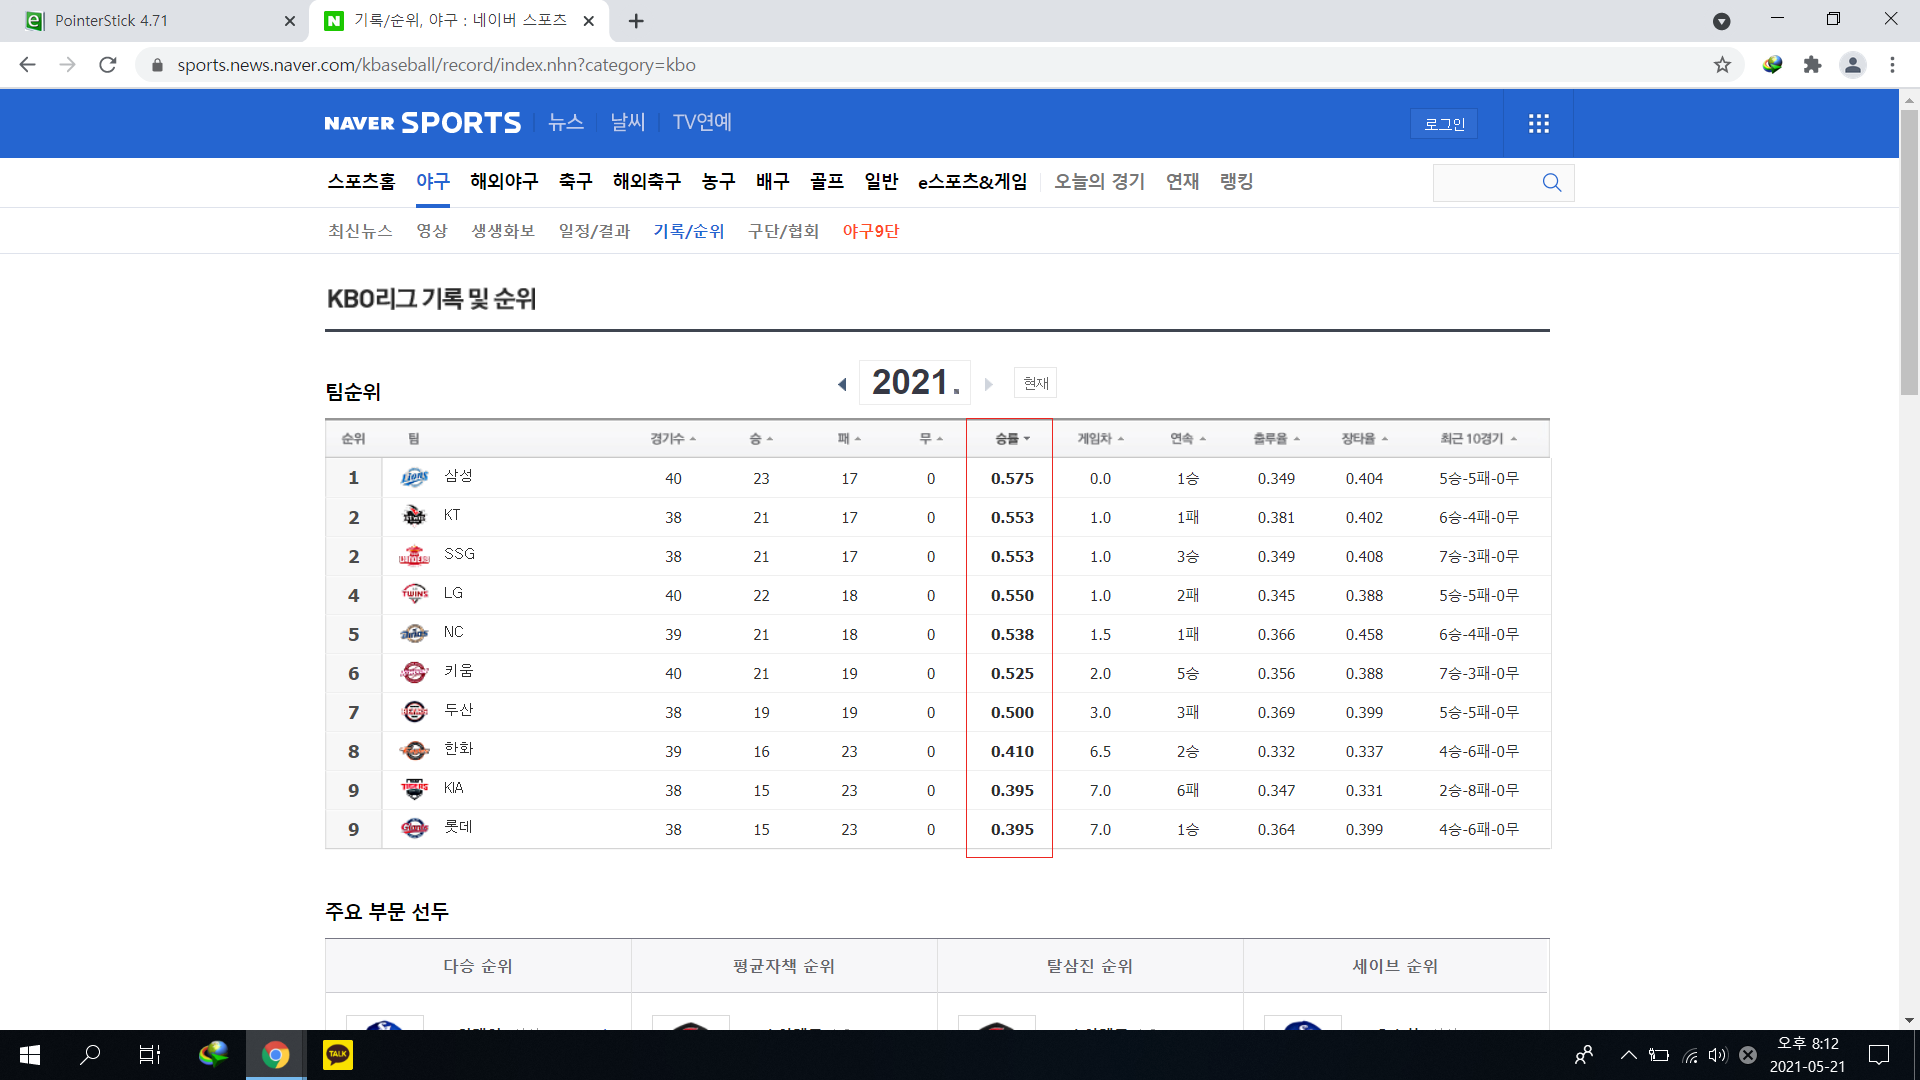
Task: Sort table by 장타율 column
Action: 1364,439
